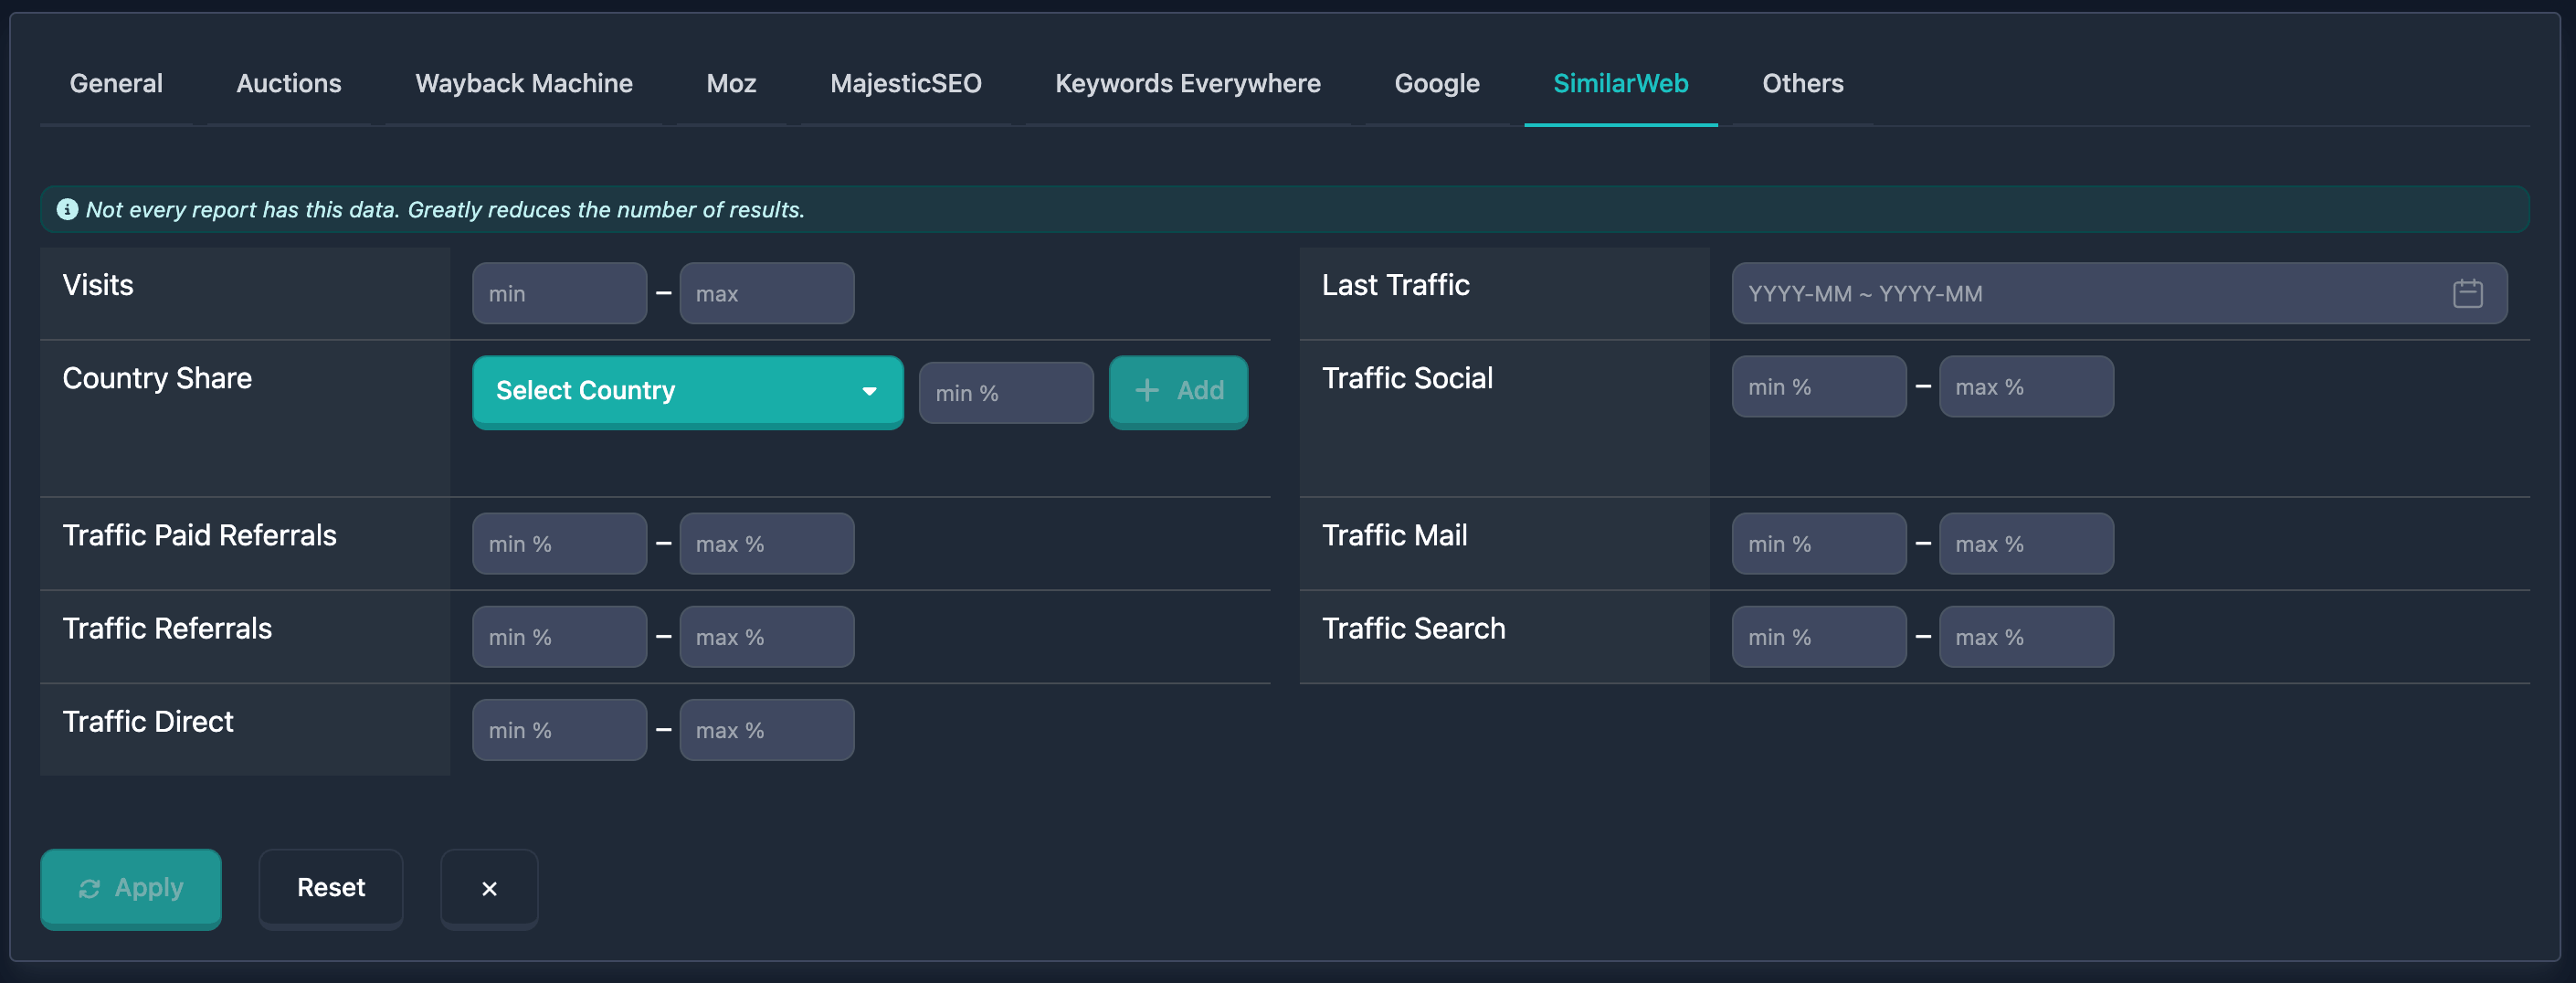Screen dimensions: 2576x983
Task: Click the max field for Visits
Action: (x=766, y=293)
